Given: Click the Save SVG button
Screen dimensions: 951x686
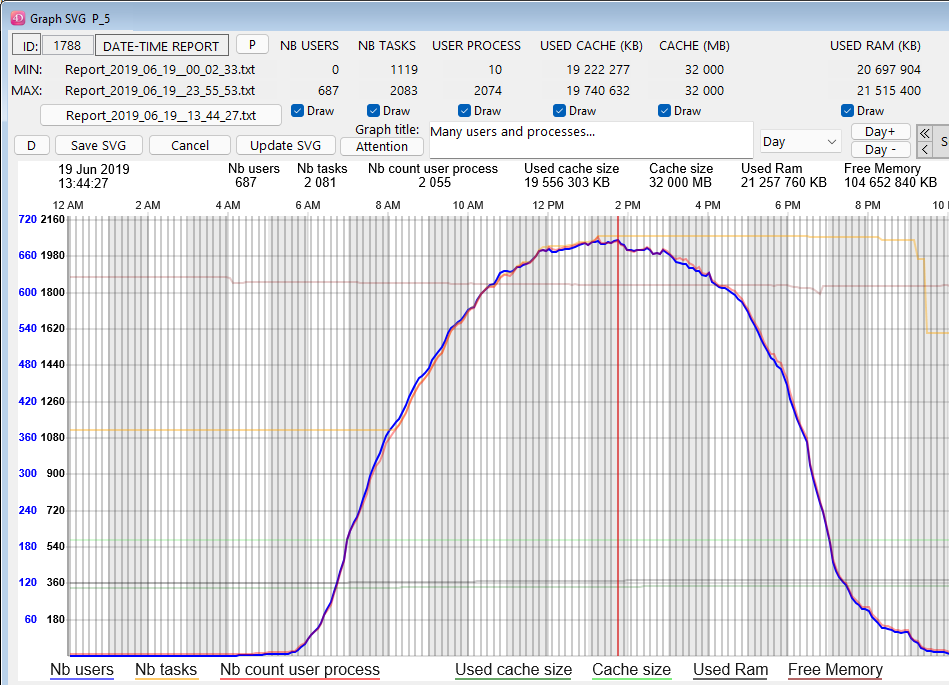Looking at the screenshot, I should (98, 146).
